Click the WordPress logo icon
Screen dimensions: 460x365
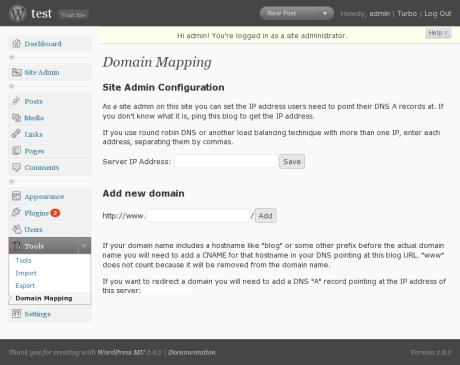(17, 13)
